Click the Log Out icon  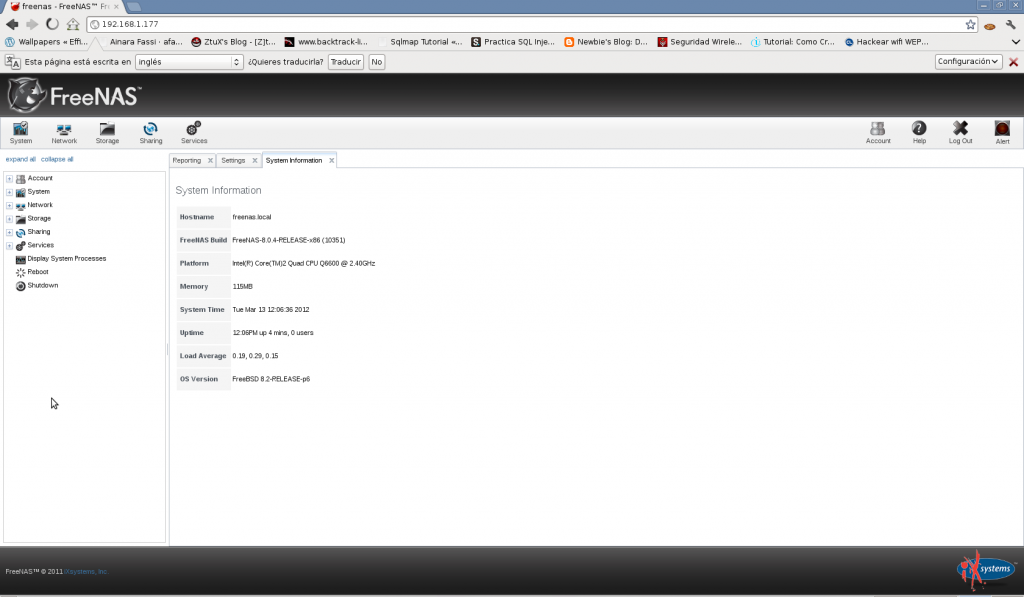tap(960, 133)
